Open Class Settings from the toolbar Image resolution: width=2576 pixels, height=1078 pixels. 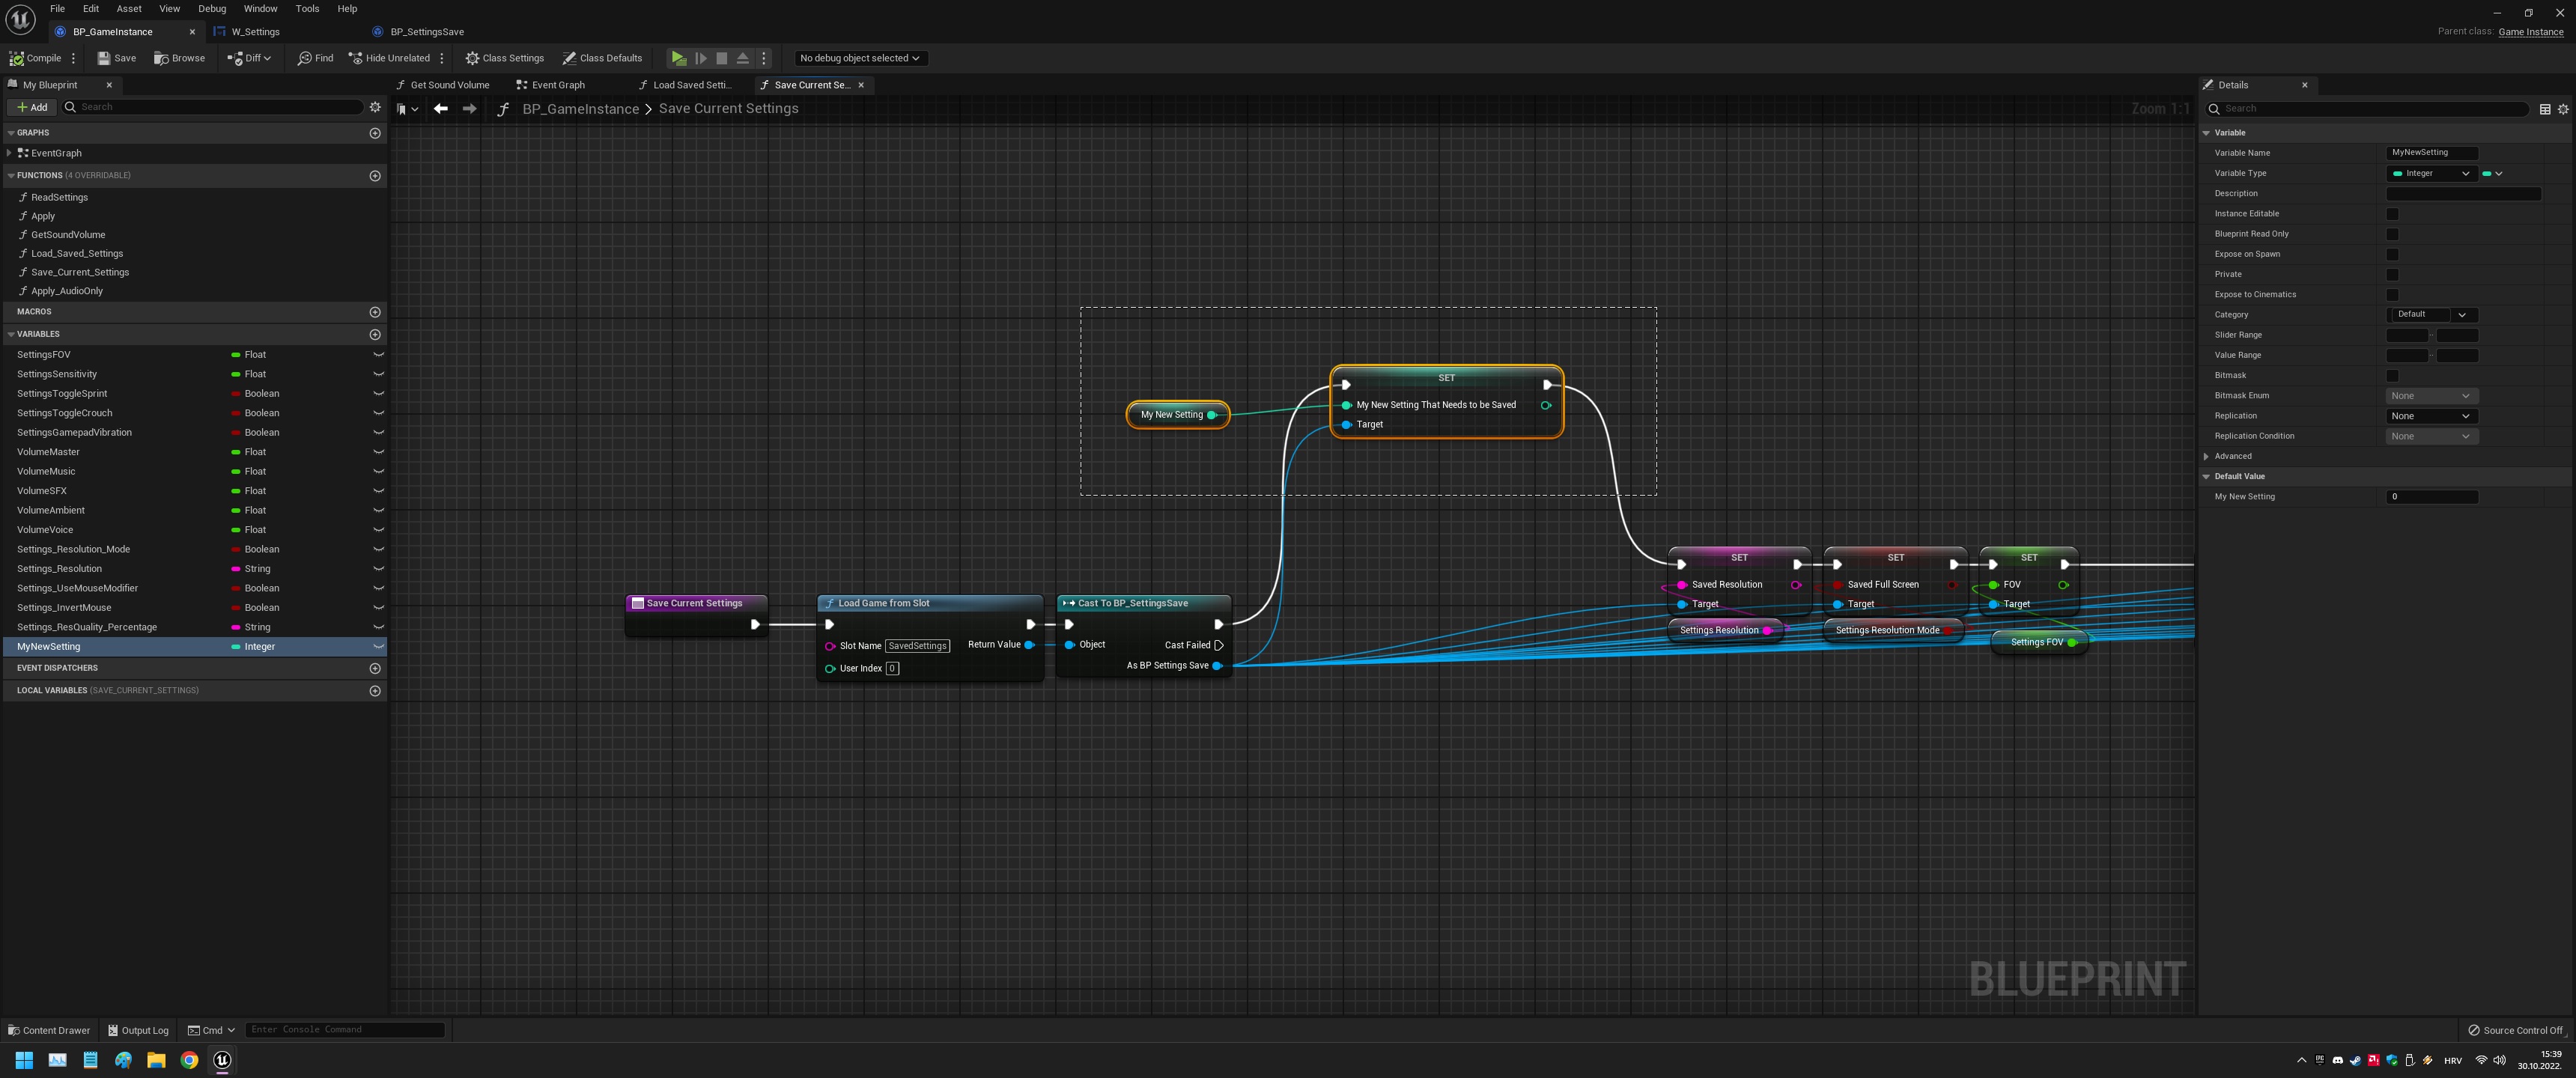(504, 58)
